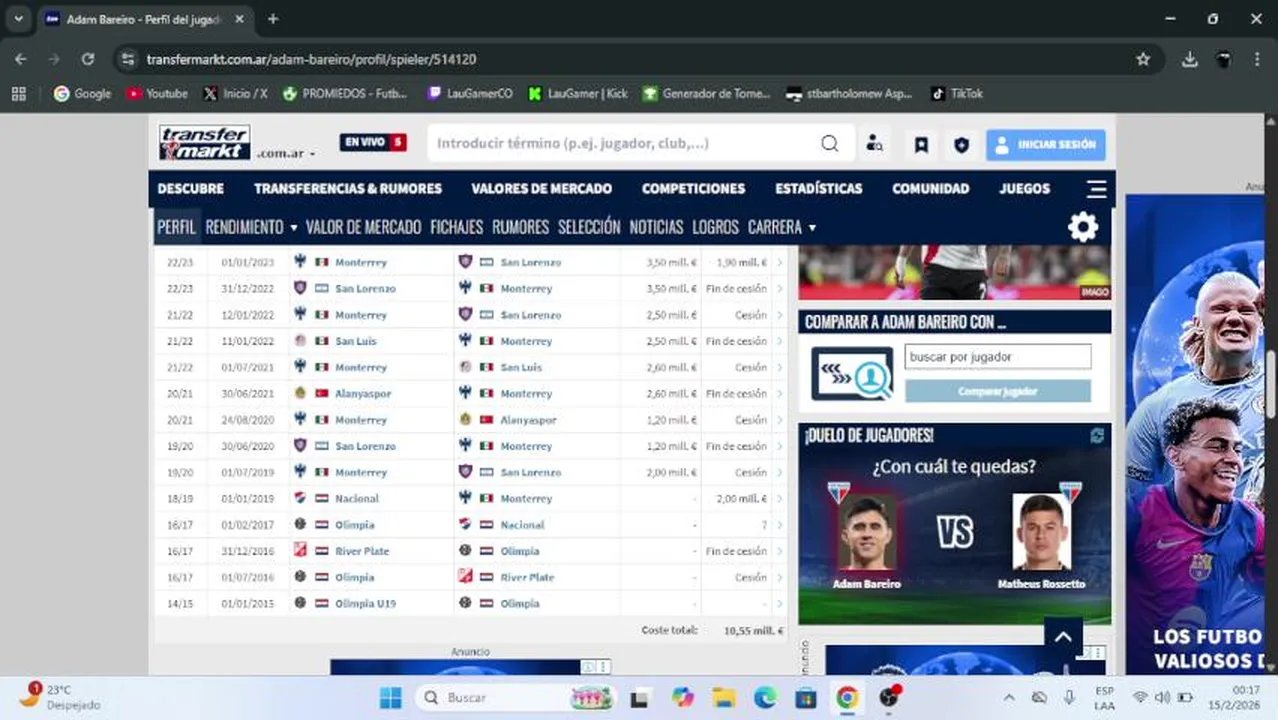Open the advanced person search icon
This screenshot has width=1278, height=720.
pyautogui.click(x=874, y=144)
